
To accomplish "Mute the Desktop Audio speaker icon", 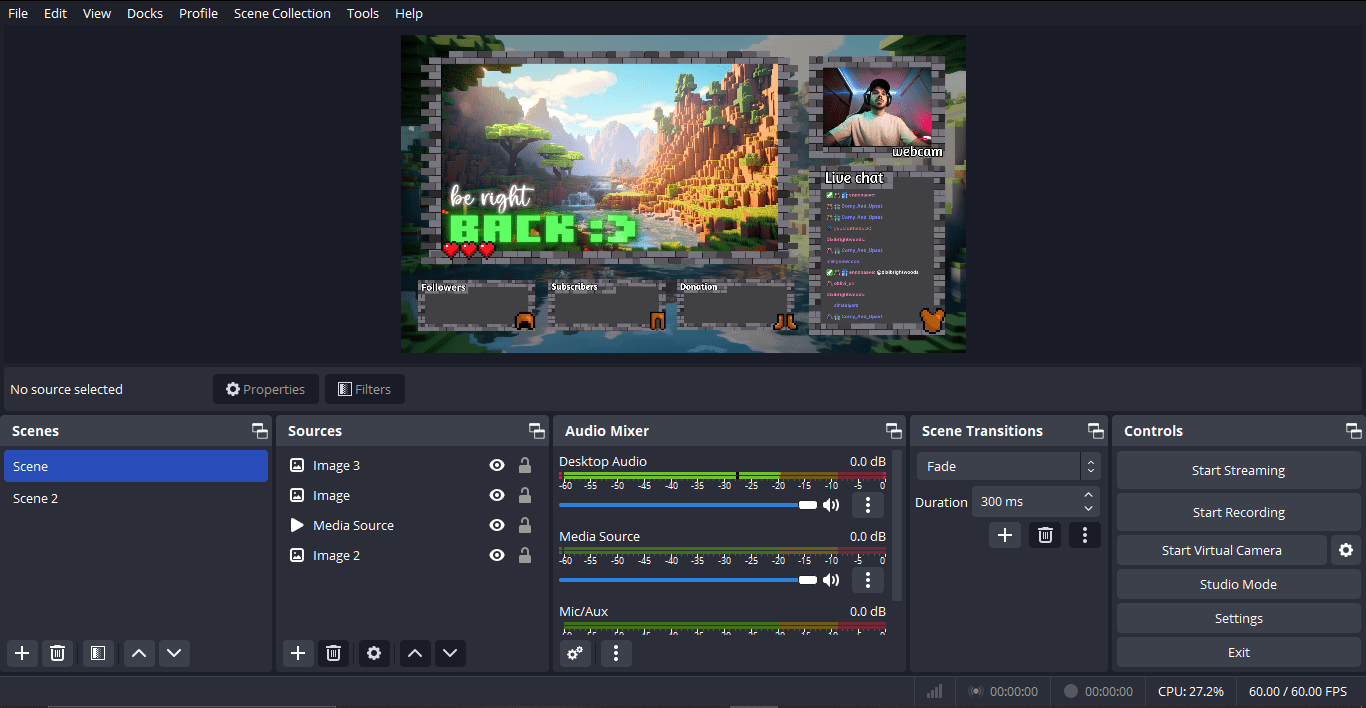I will (x=831, y=505).
